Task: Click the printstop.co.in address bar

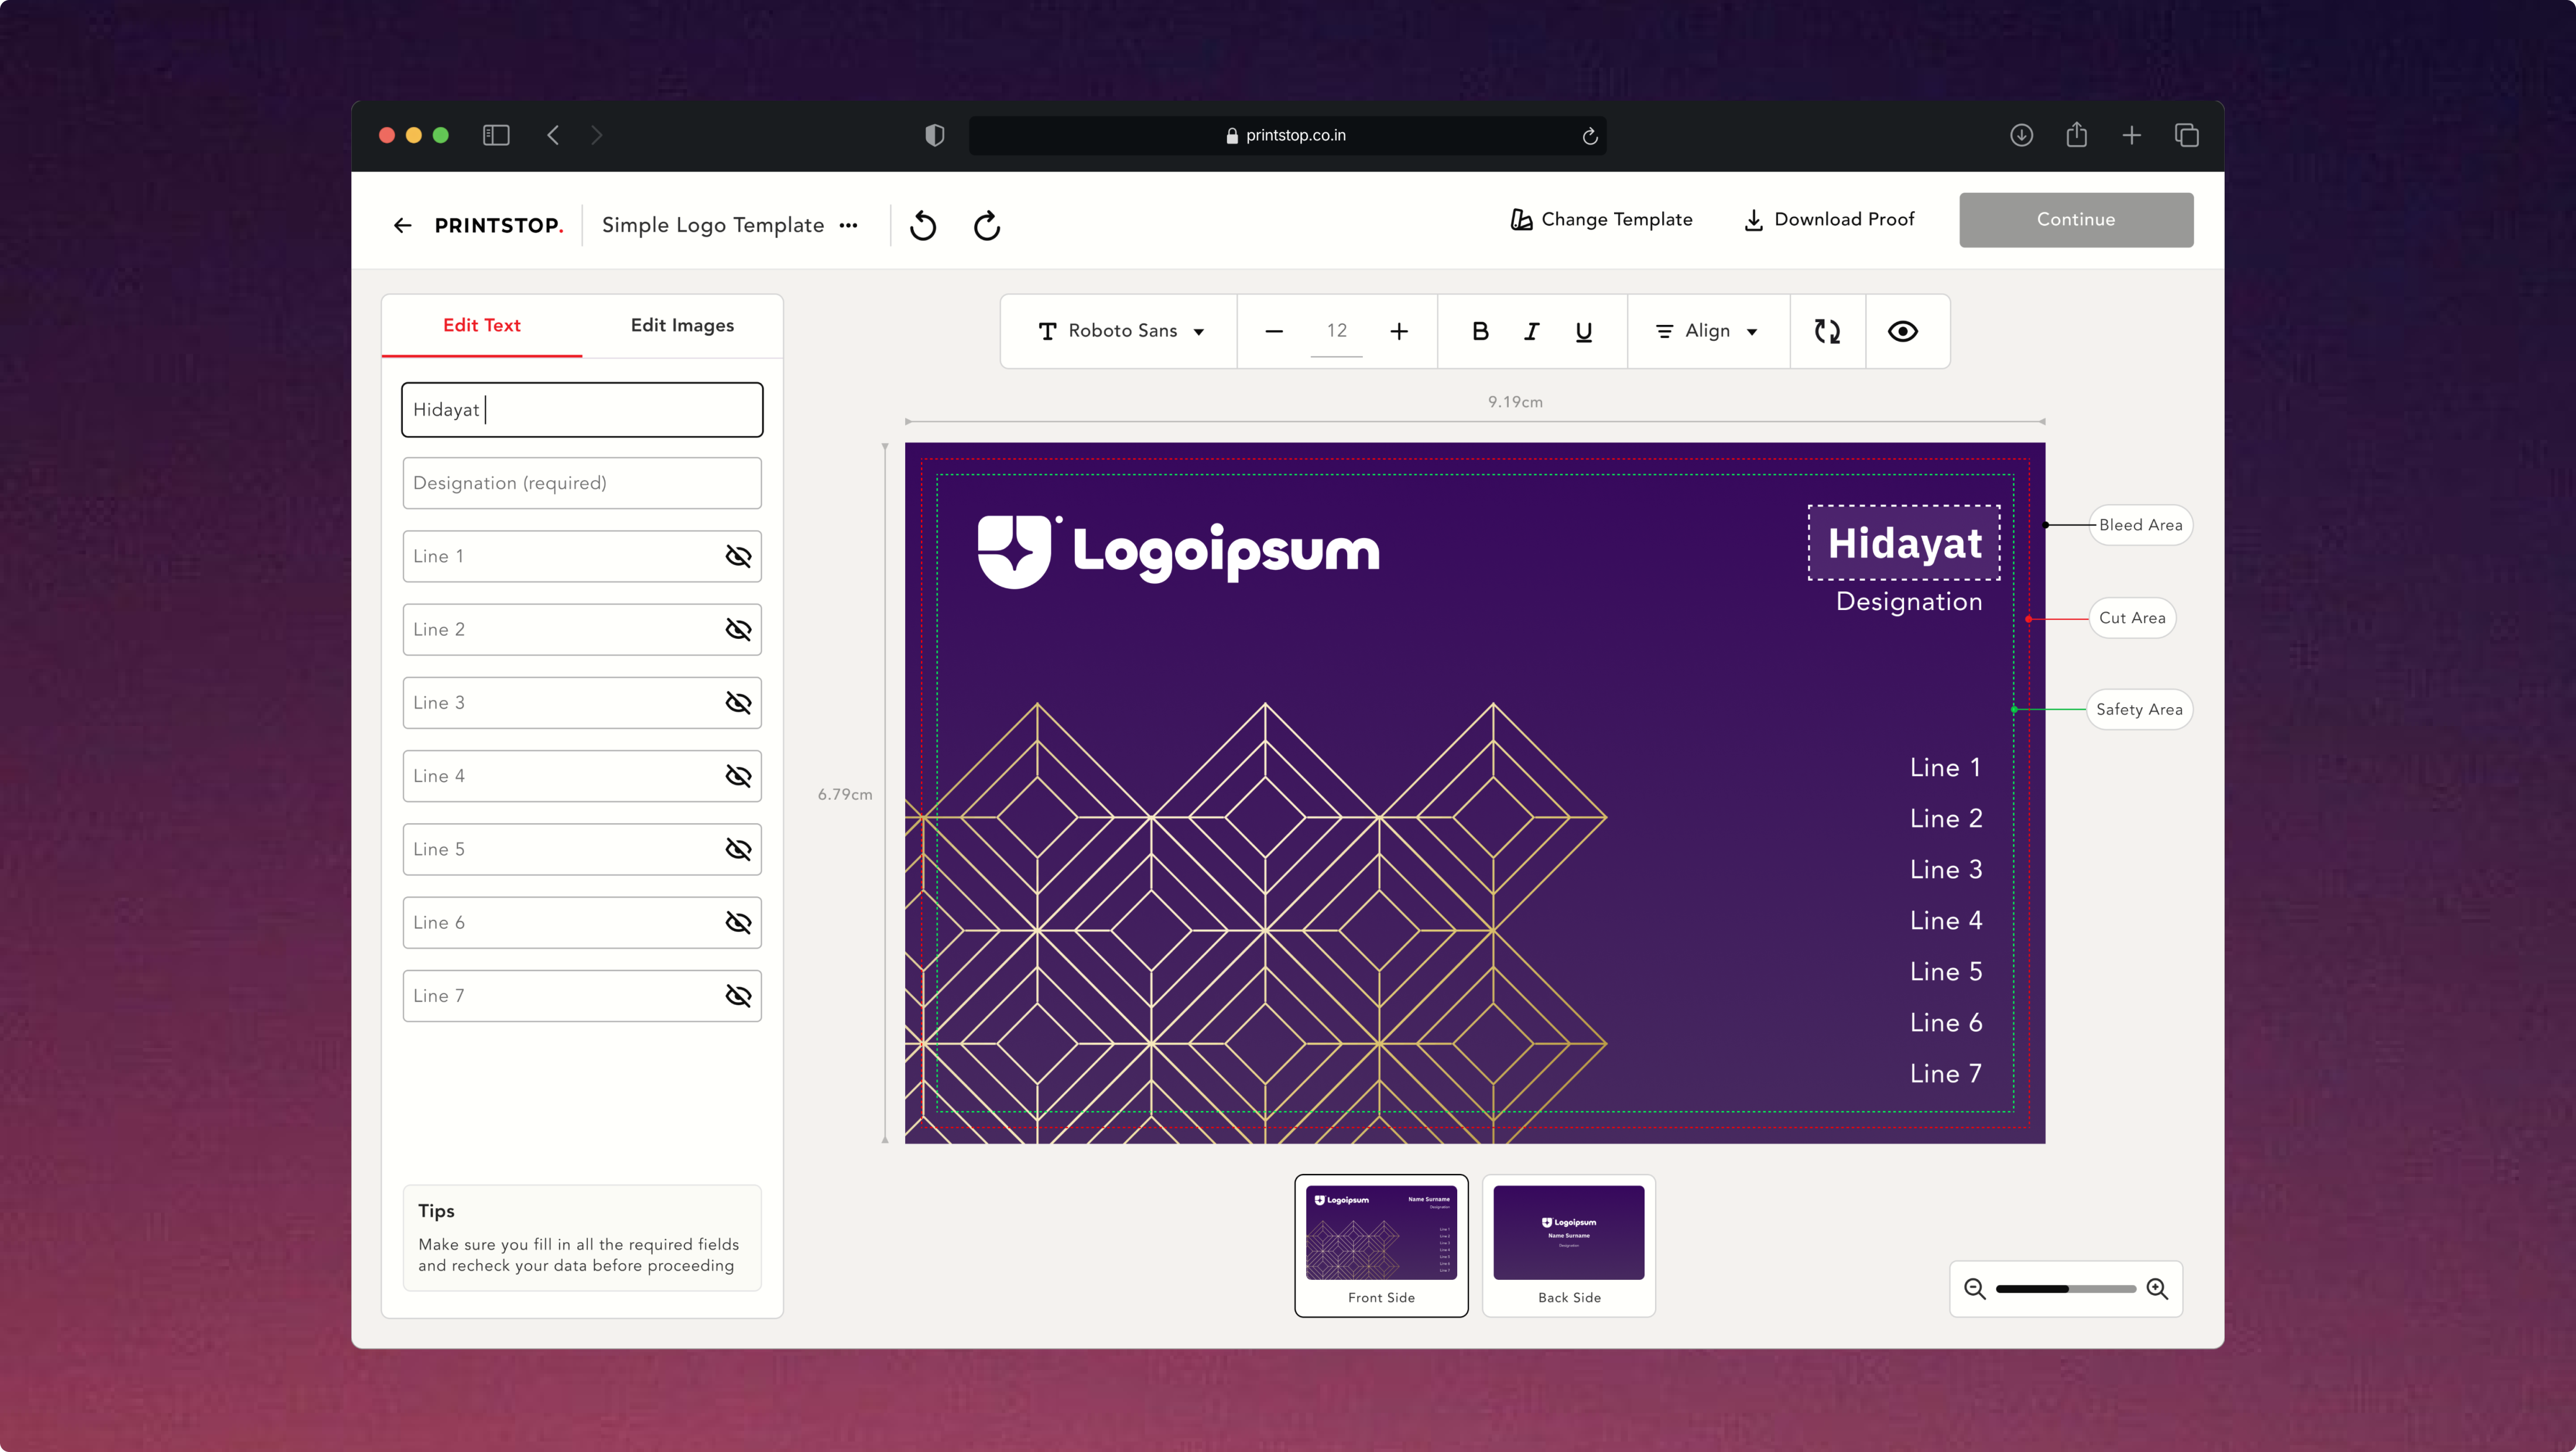Action: pyautogui.click(x=1287, y=135)
